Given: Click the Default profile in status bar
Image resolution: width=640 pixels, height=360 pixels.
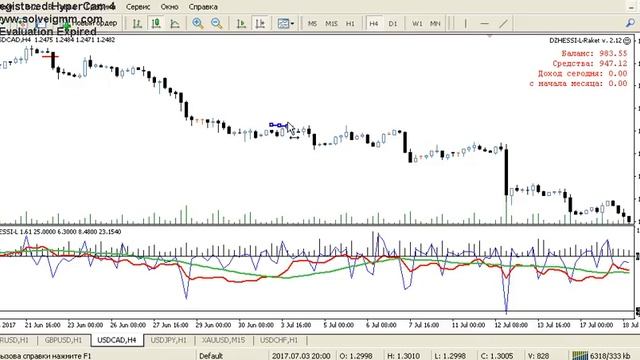Looking at the screenshot, I should (x=211, y=356).
